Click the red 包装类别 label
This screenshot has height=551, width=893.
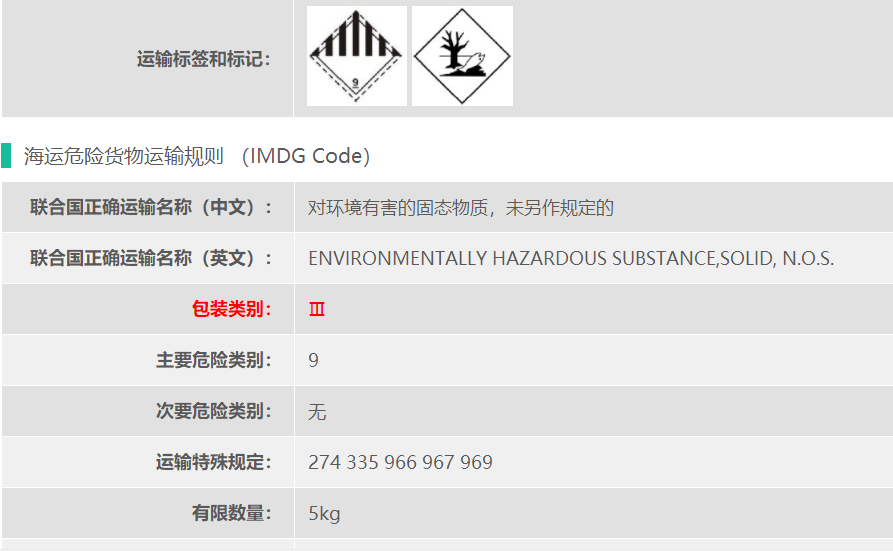pyautogui.click(x=232, y=309)
